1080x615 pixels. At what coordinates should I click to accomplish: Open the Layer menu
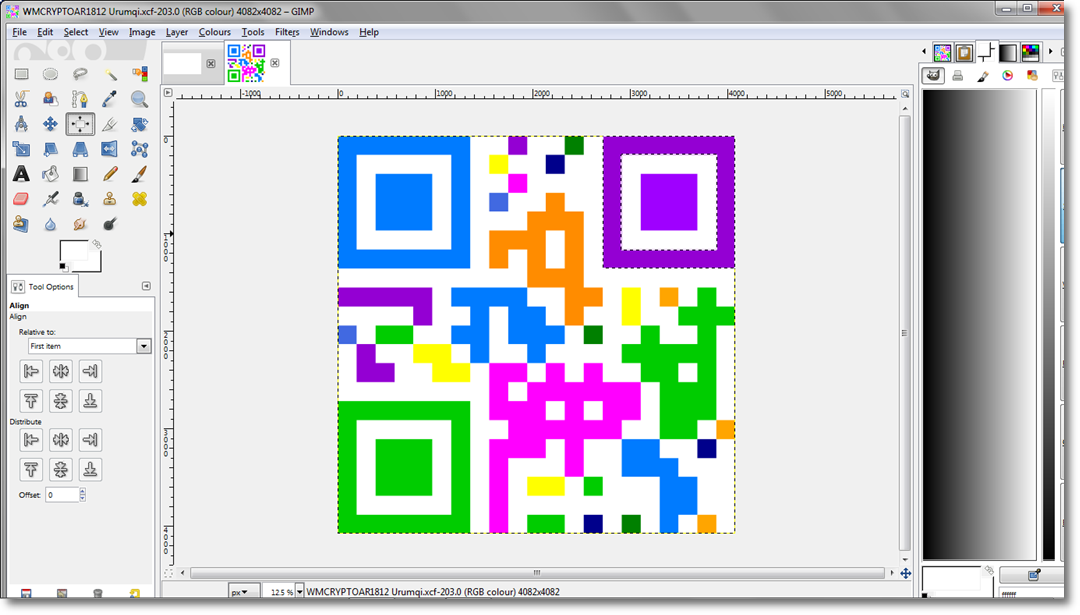coord(177,32)
